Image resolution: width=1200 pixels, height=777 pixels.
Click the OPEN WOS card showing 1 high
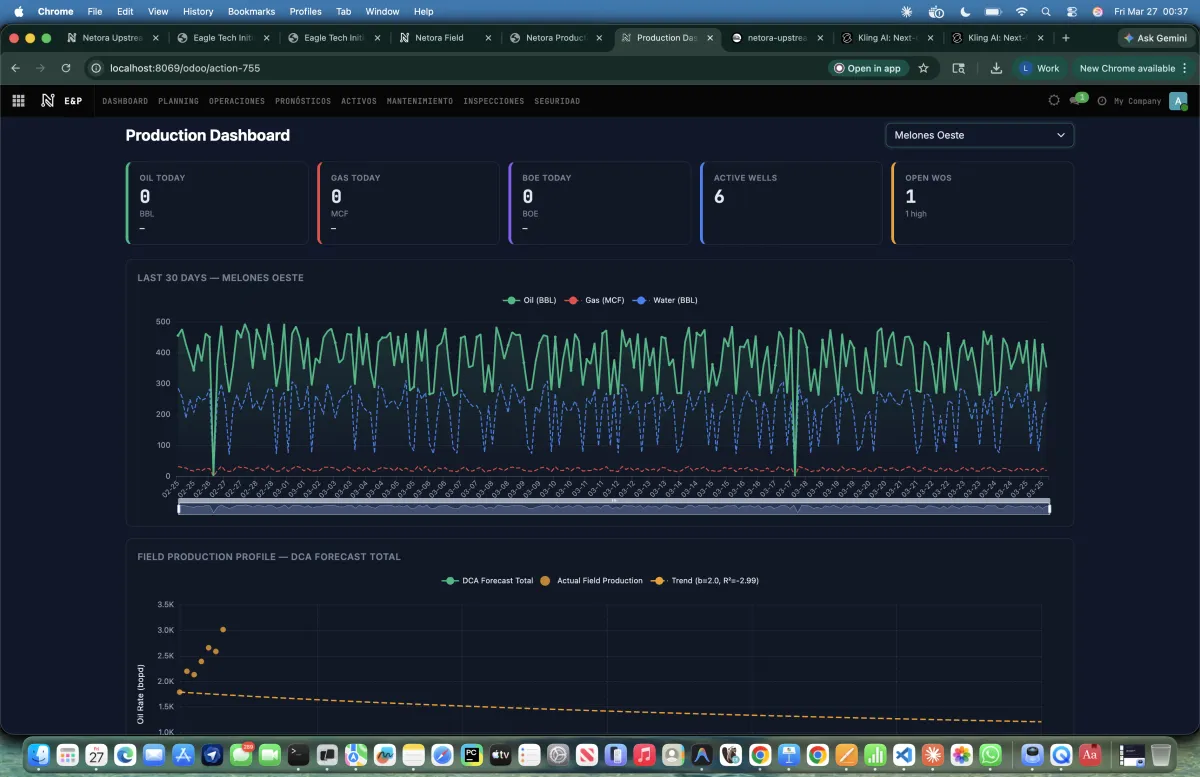[x=981, y=202]
